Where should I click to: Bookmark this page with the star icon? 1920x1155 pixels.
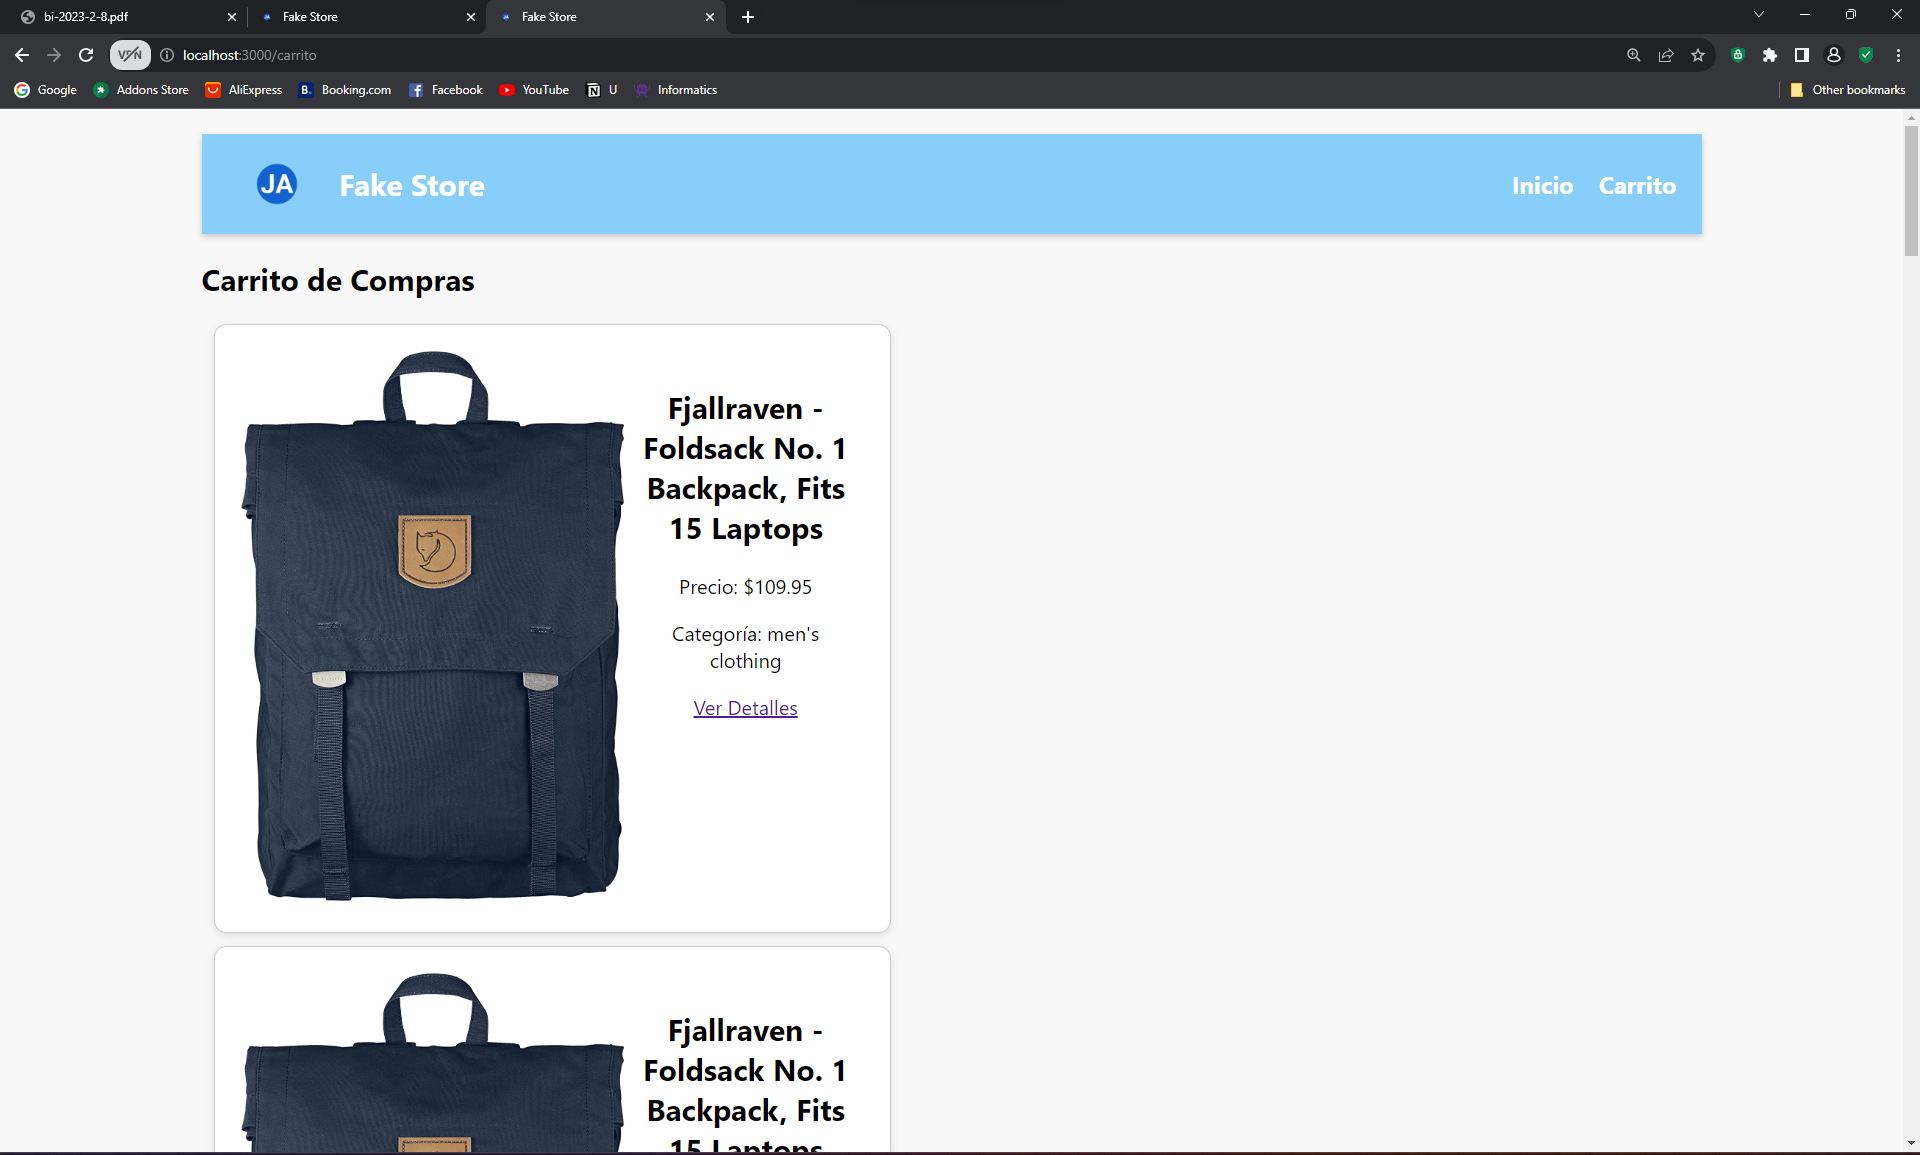pyautogui.click(x=1698, y=55)
